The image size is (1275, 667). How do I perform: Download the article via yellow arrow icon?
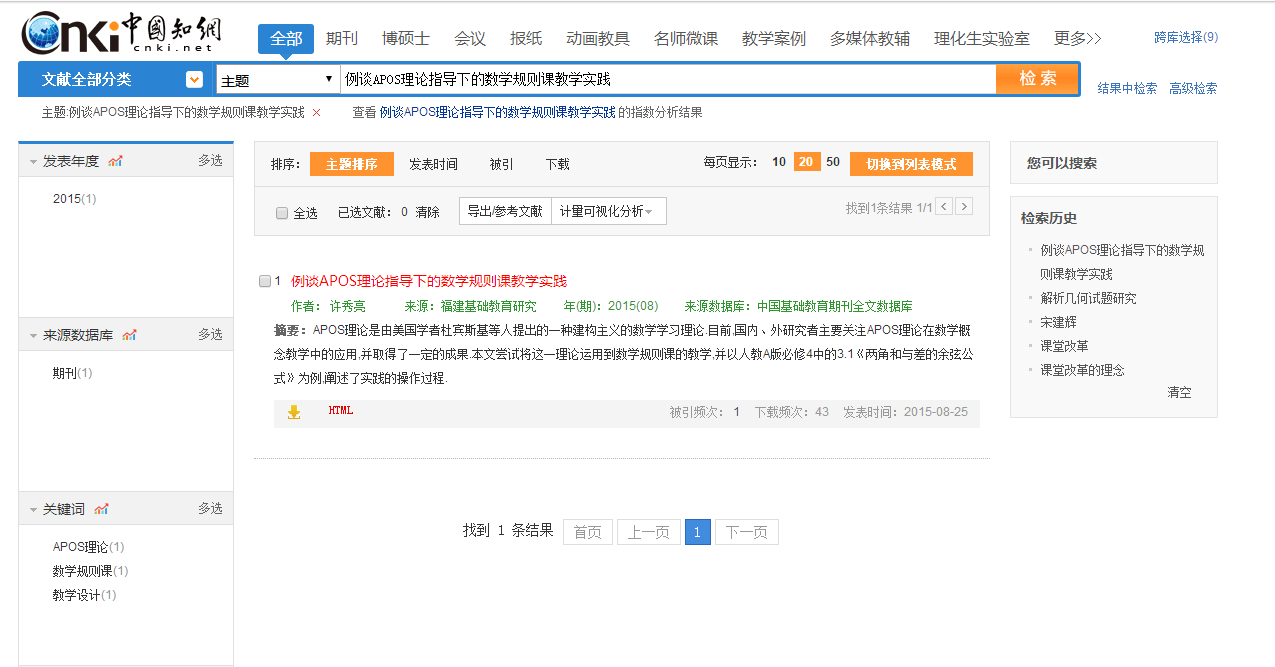click(294, 412)
